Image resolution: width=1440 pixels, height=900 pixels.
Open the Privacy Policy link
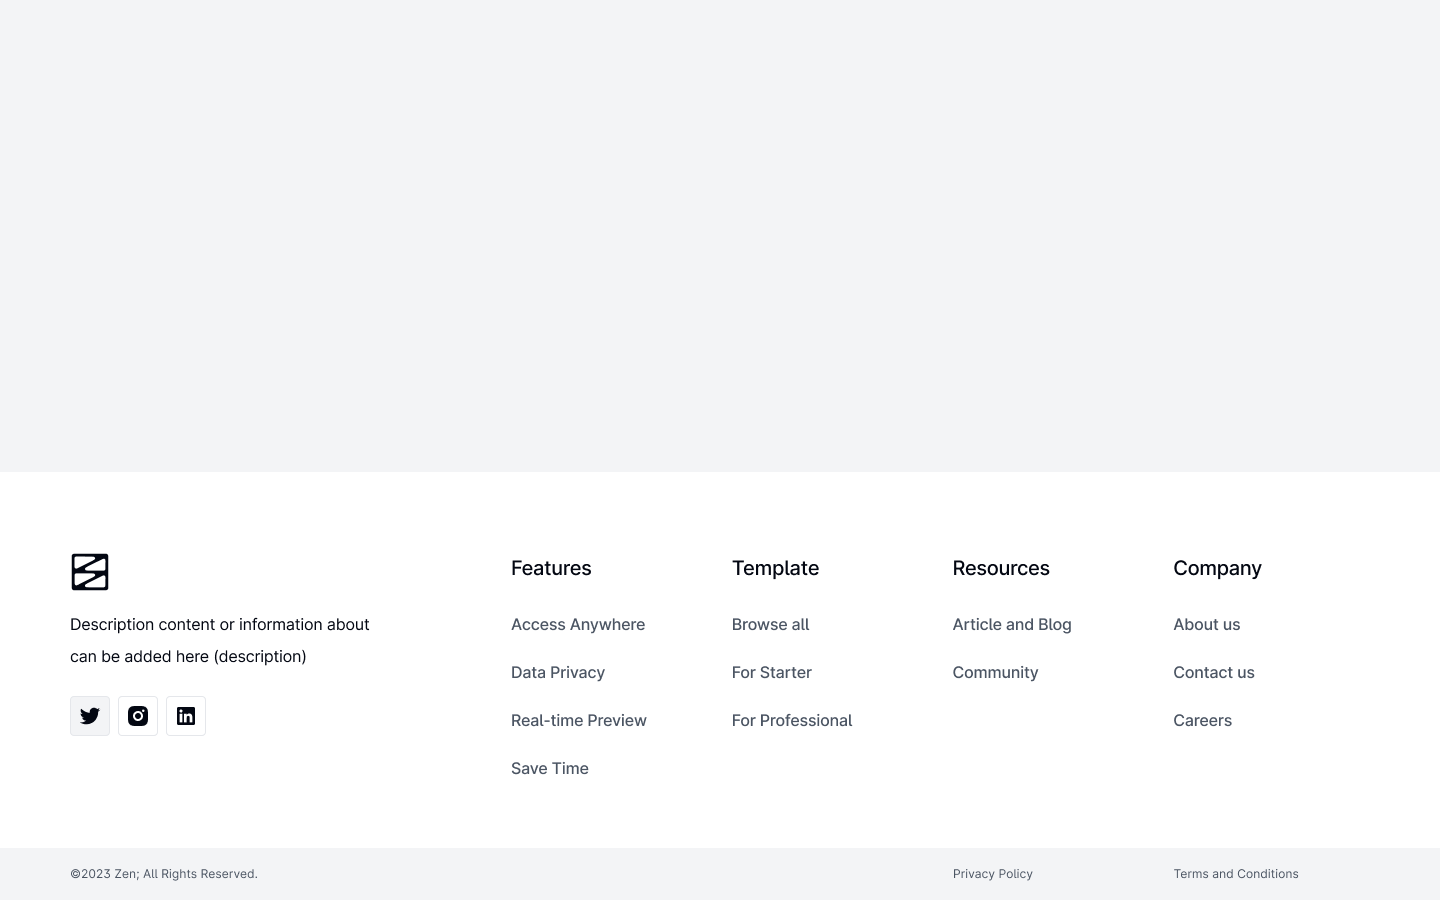pos(993,874)
